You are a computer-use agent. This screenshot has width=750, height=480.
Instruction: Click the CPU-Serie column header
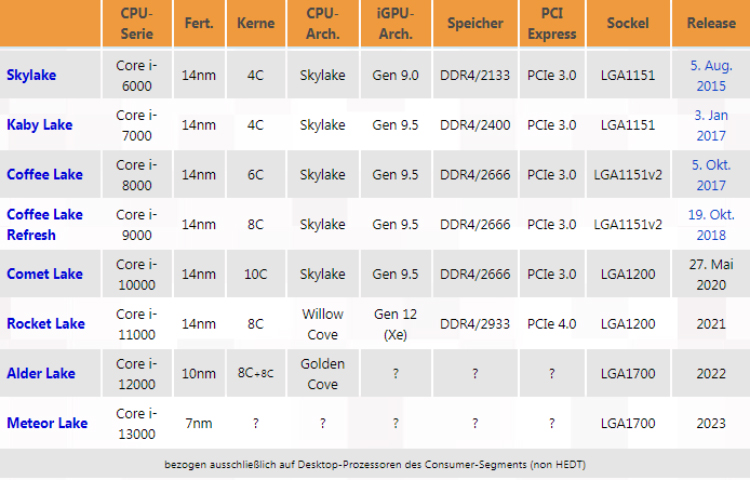coord(137,23)
